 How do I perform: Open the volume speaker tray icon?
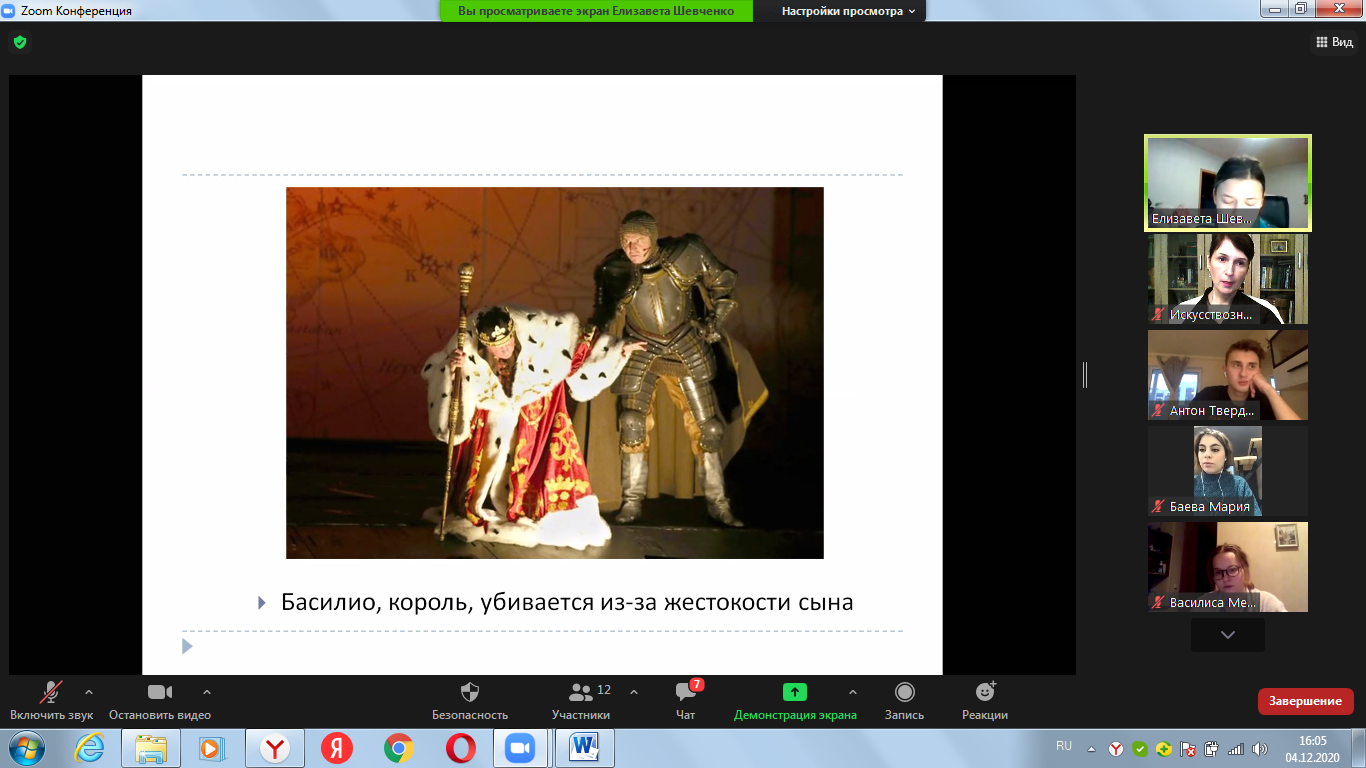coord(1260,748)
